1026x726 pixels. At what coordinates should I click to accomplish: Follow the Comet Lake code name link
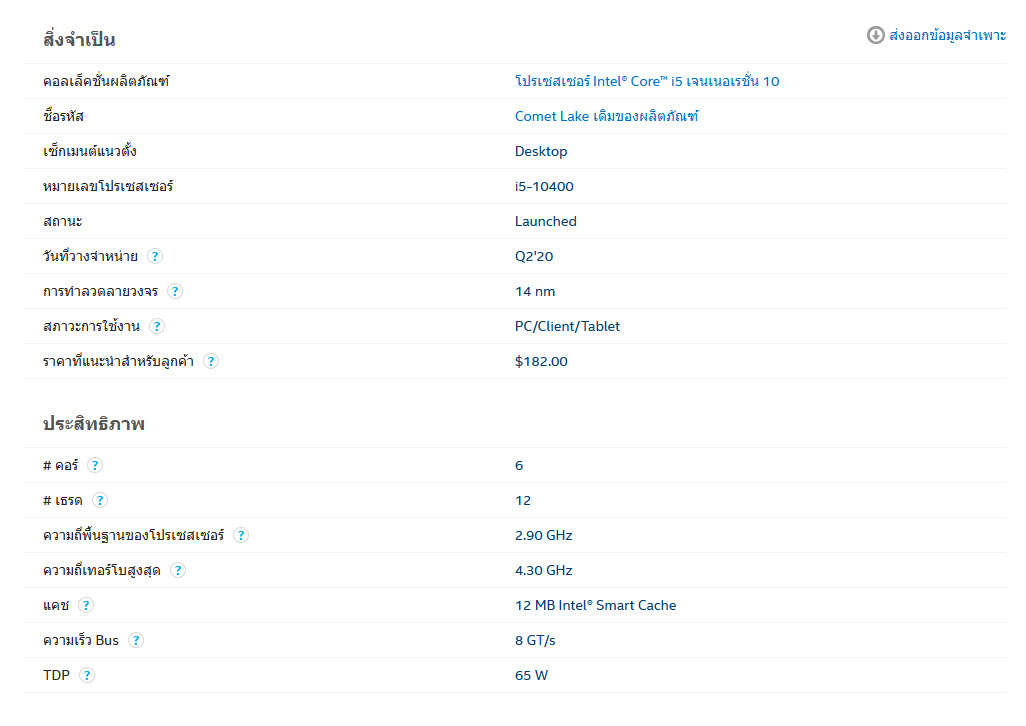point(606,116)
